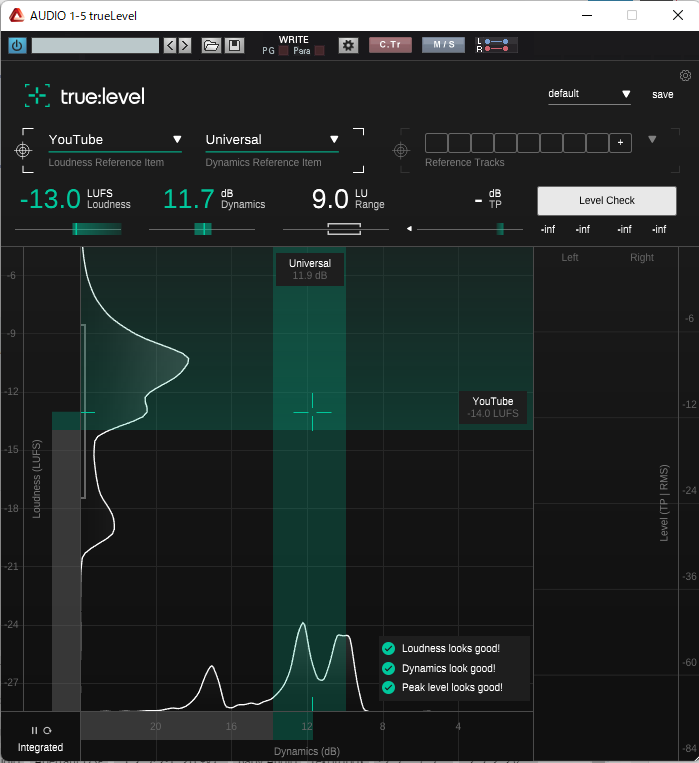Open plugin host settings gear
This screenshot has width=699, height=763.
(348, 46)
